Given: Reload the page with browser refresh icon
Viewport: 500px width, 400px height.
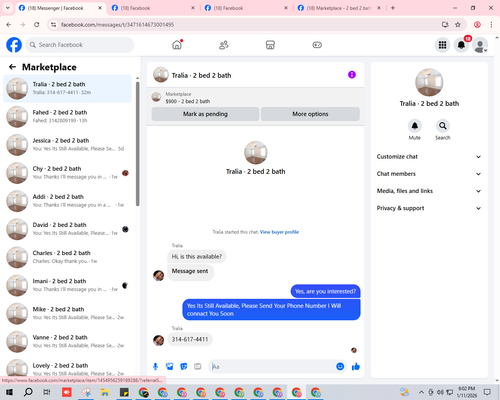Looking at the screenshot, I should coord(37,24).
